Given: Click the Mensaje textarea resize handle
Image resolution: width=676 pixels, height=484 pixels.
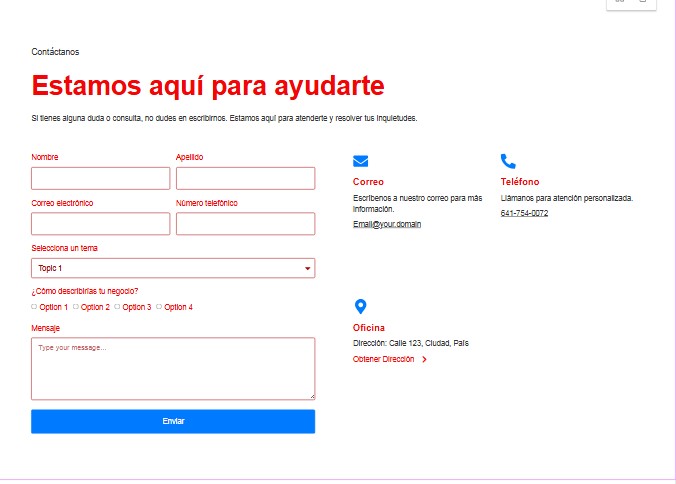Looking at the screenshot, I should click(x=312, y=397).
